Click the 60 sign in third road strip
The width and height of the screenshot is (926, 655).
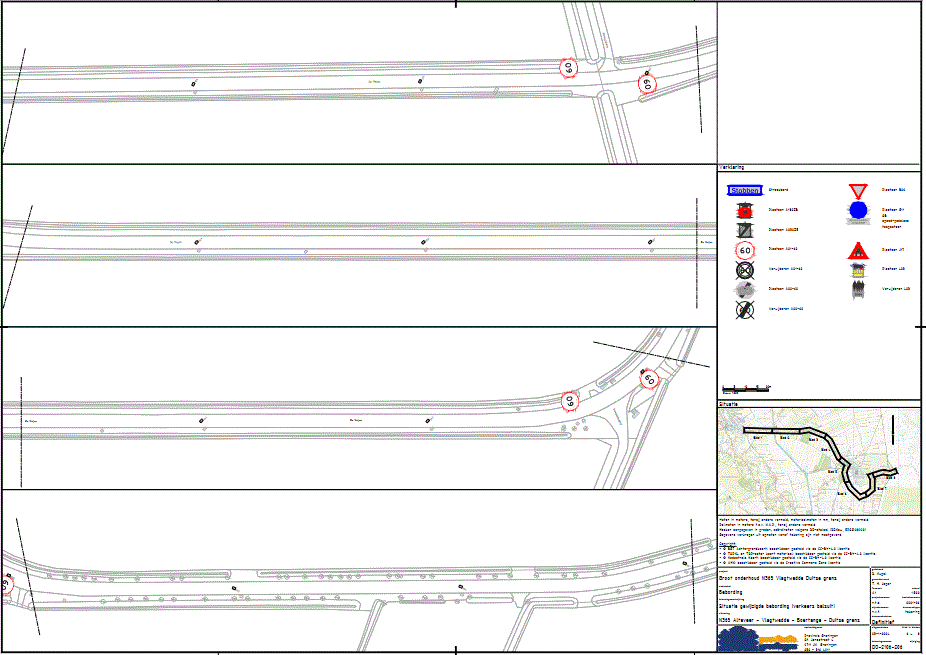coord(569,401)
